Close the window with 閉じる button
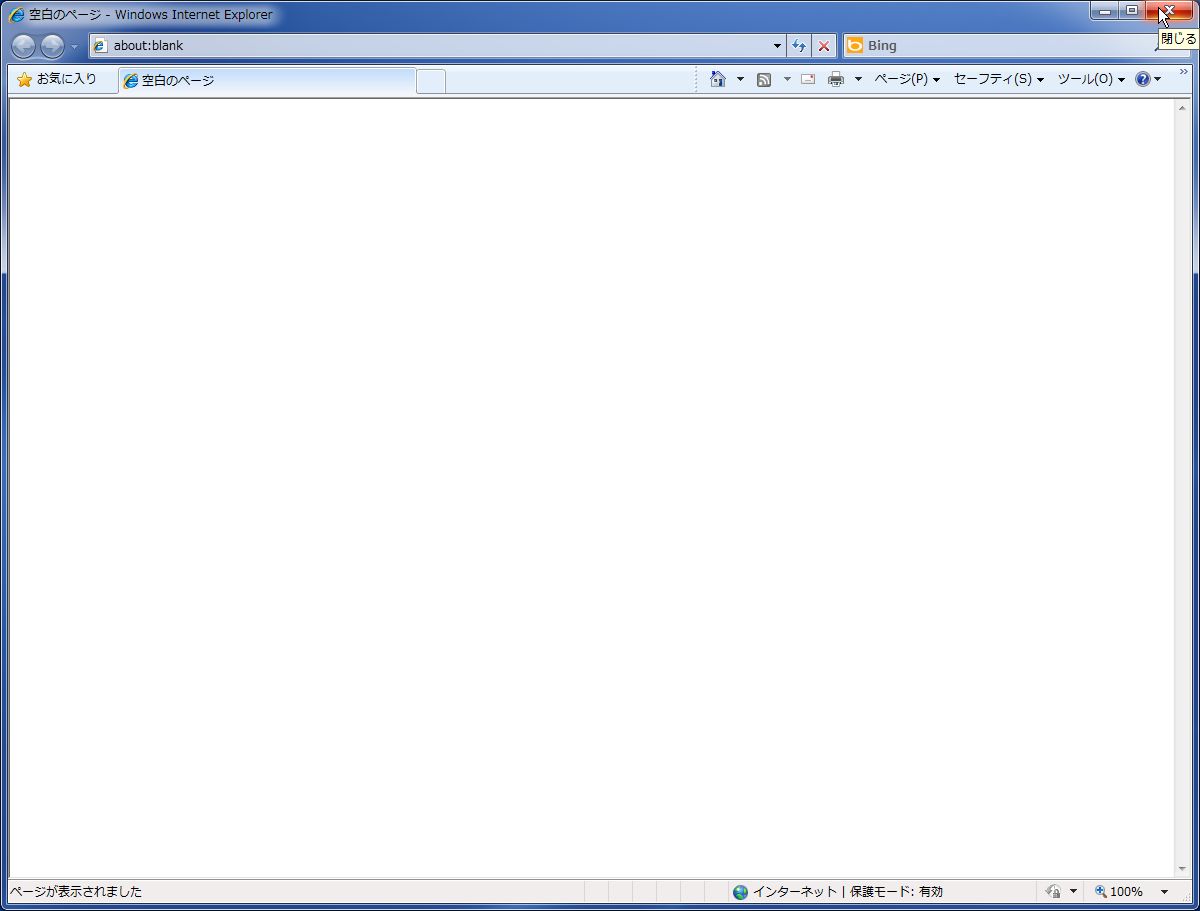This screenshot has height=911, width=1200. [x=1169, y=11]
